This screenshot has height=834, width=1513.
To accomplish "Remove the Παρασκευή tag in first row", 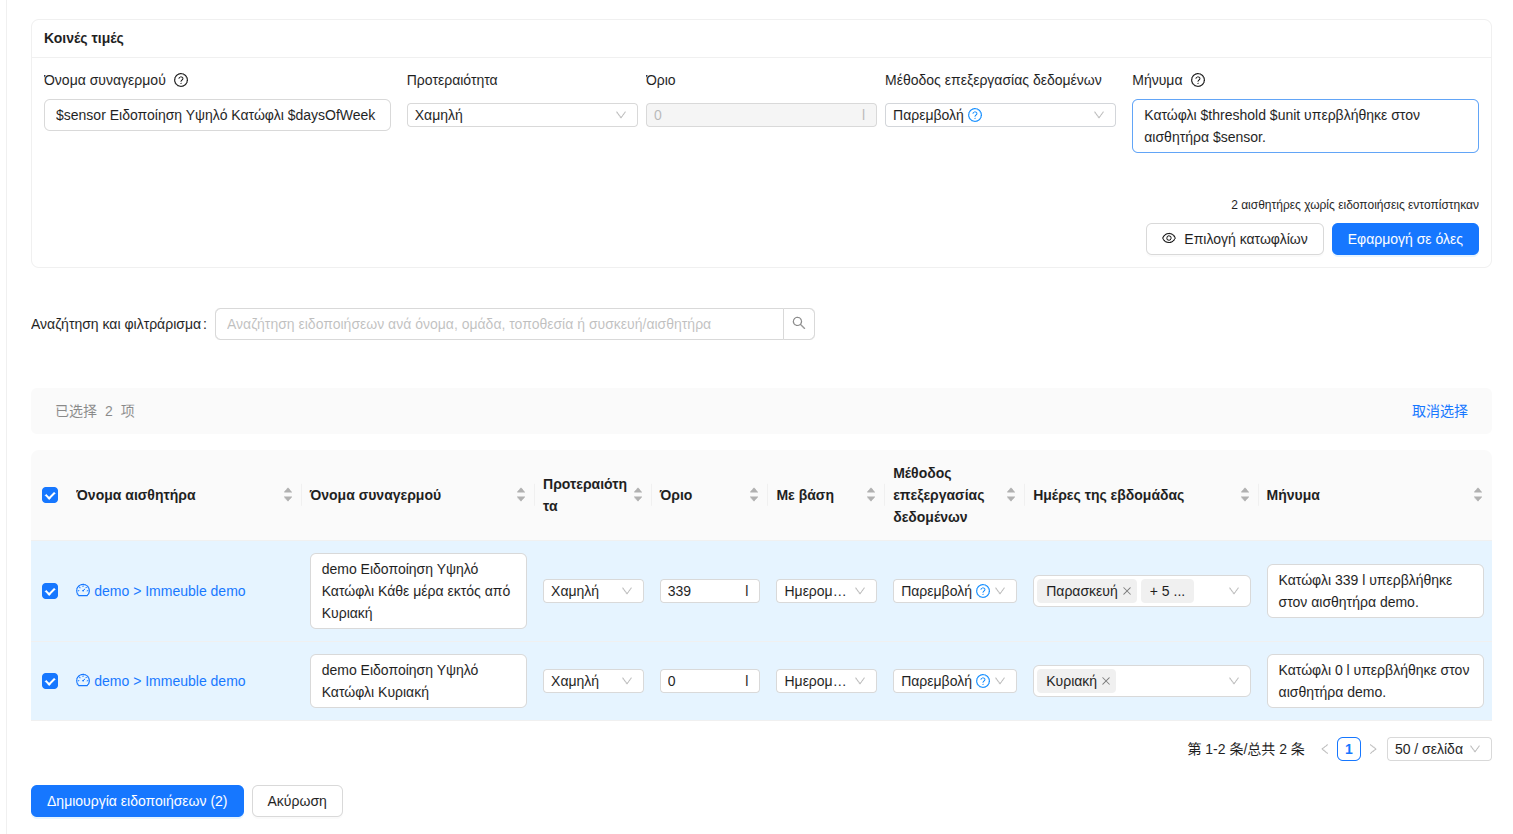I will (x=1127, y=591).
